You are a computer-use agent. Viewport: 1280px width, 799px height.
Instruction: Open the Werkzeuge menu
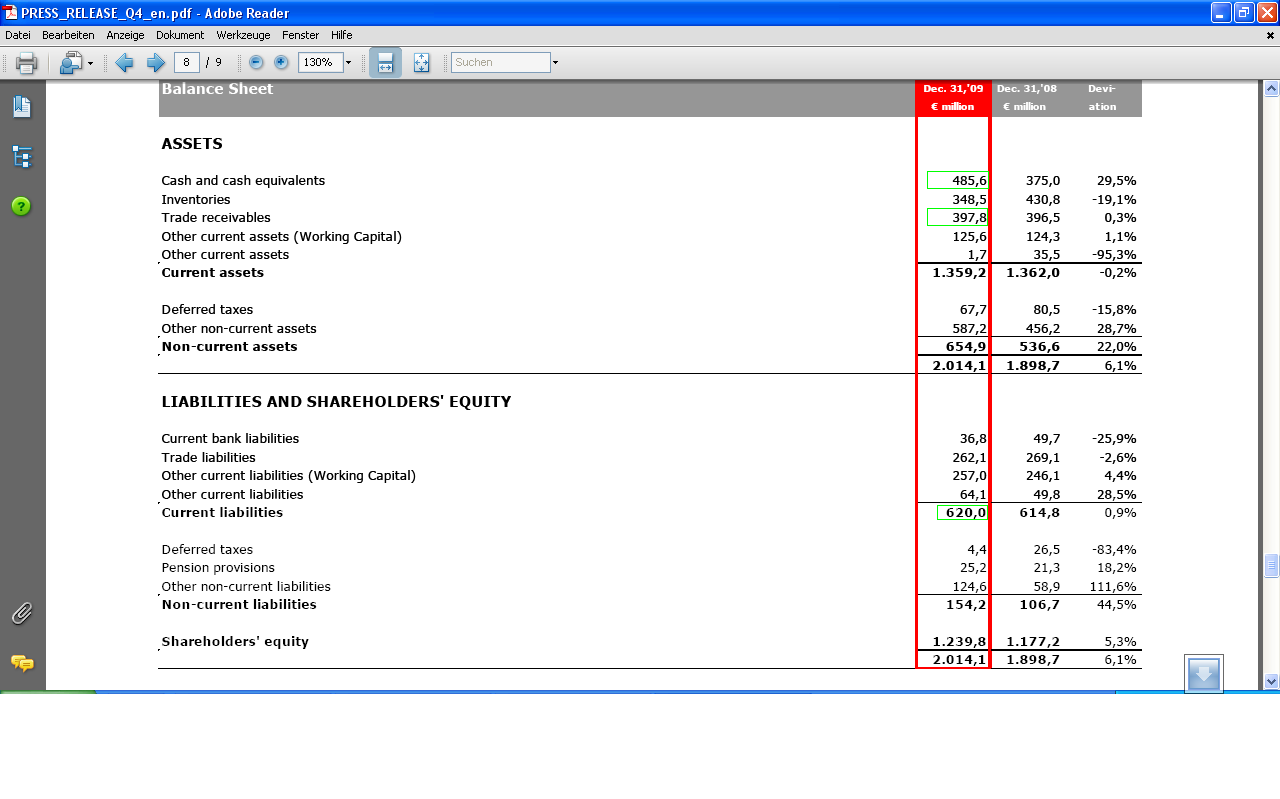243,35
